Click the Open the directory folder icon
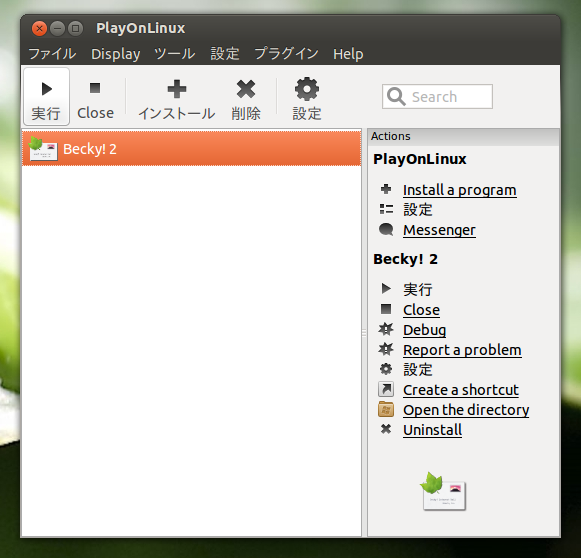581x558 pixels. tap(386, 409)
